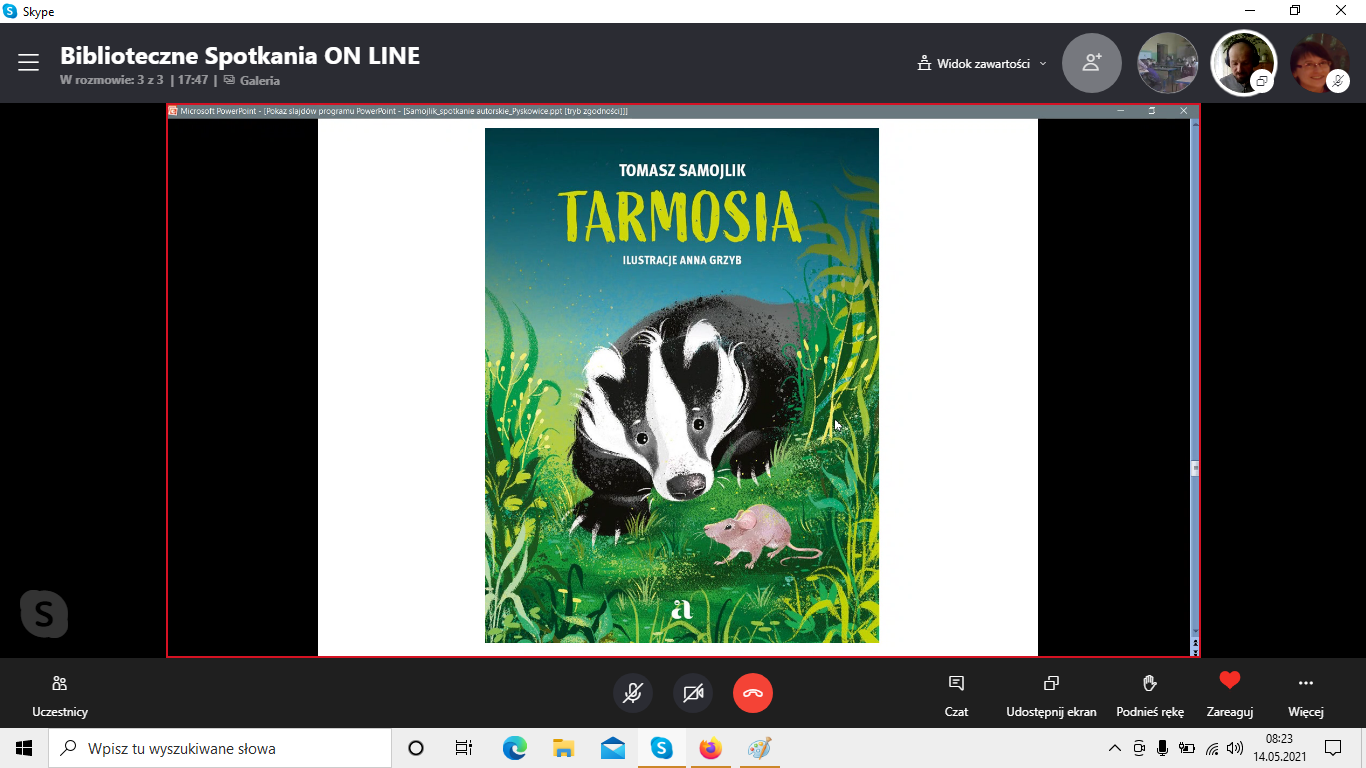The height and width of the screenshot is (768, 1366).
Task: Open the Czat conversation panel
Action: (x=956, y=694)
